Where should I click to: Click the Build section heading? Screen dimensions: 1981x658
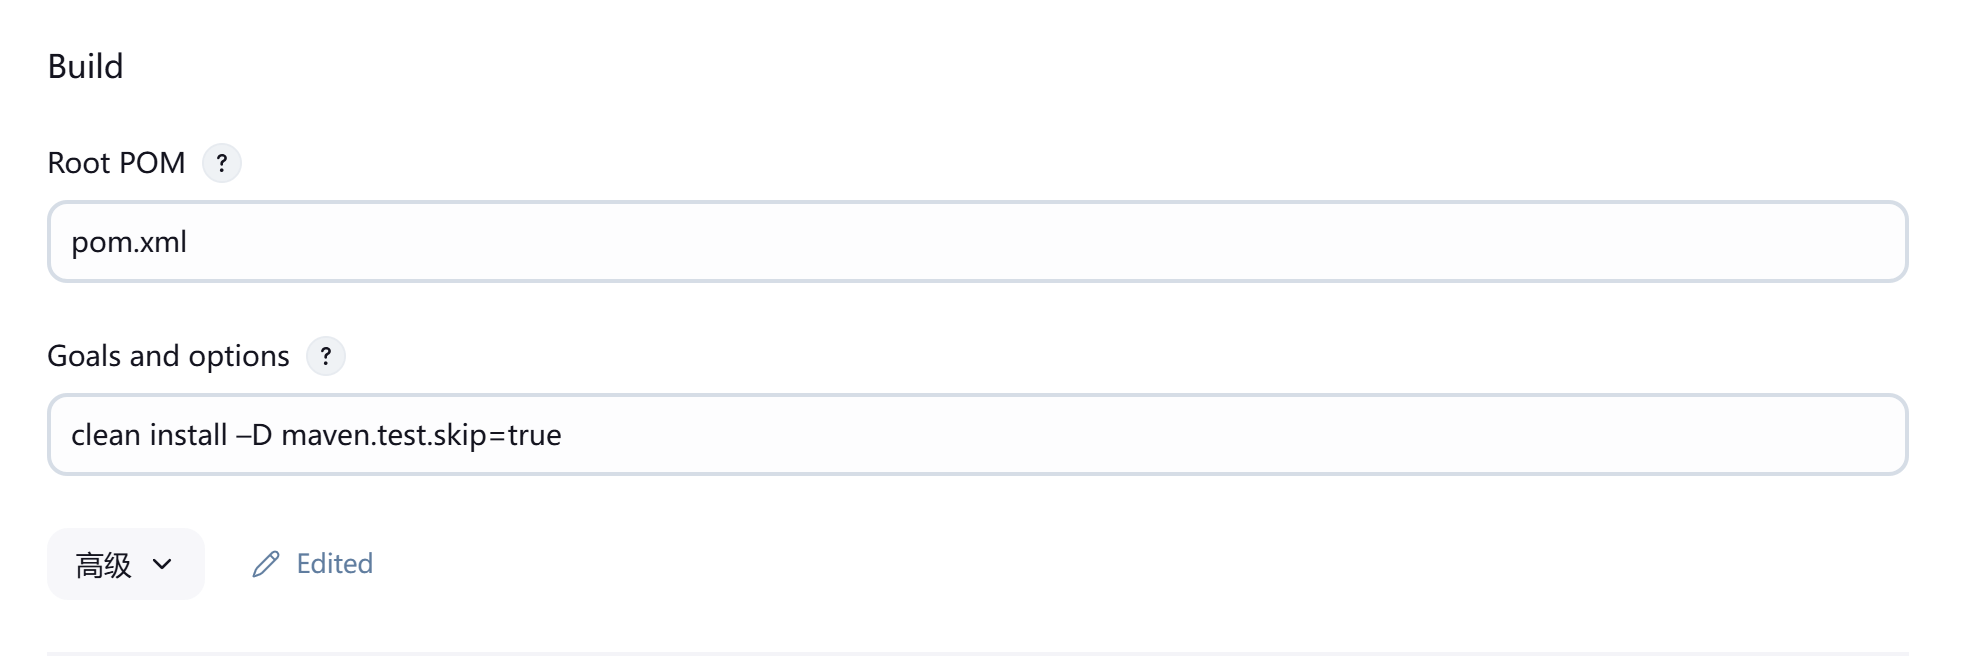pos(86,67)
